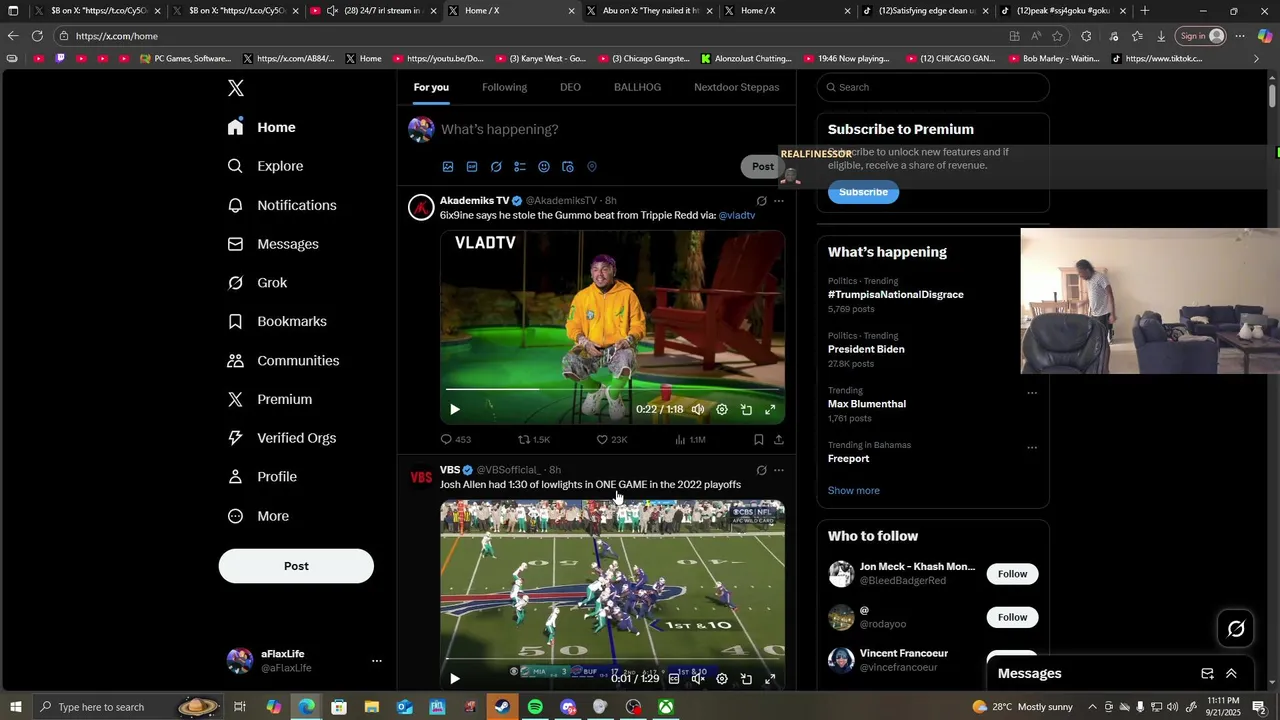1280x720 pixels.
Task: Open Communities in sidebar
Action: click(x=283, y=360)
